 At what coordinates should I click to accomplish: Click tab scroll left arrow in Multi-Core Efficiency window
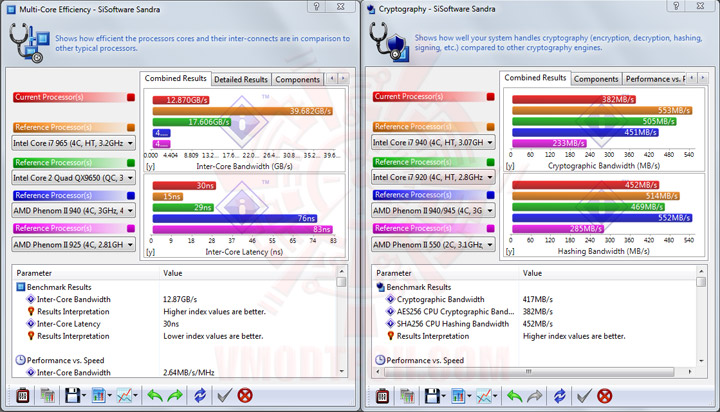click(332, 79)
